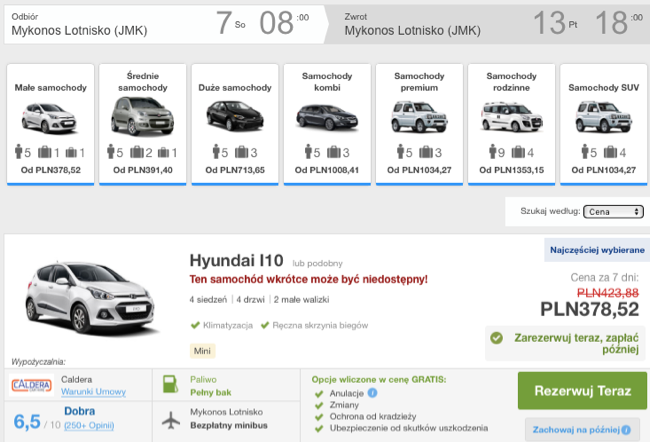Select the Małe samochody category card

tap(51, 124)
